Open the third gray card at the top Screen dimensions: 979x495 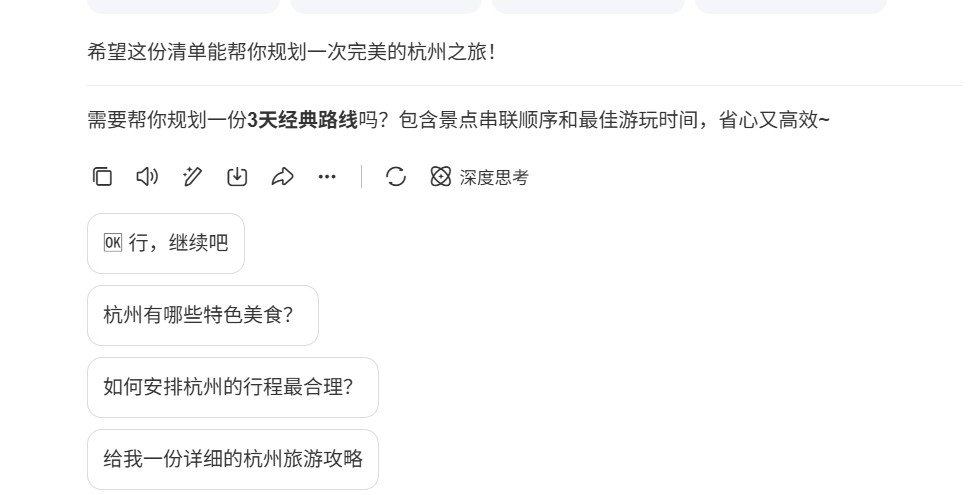[588, 6]
